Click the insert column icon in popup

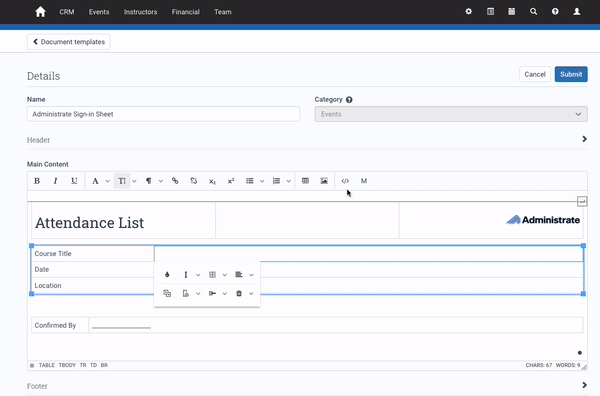[x=212, y=293]
